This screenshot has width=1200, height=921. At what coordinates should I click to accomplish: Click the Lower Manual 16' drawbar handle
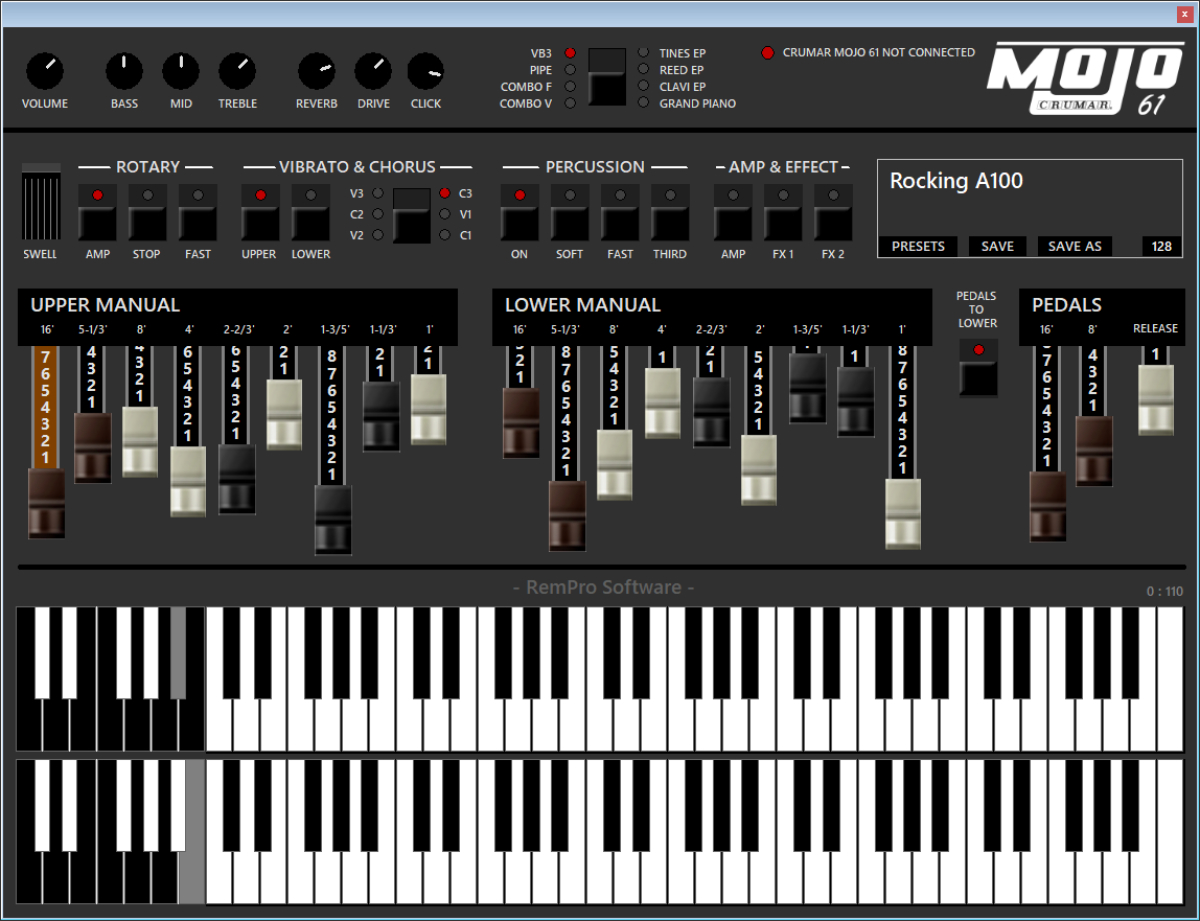pos(521,423)
